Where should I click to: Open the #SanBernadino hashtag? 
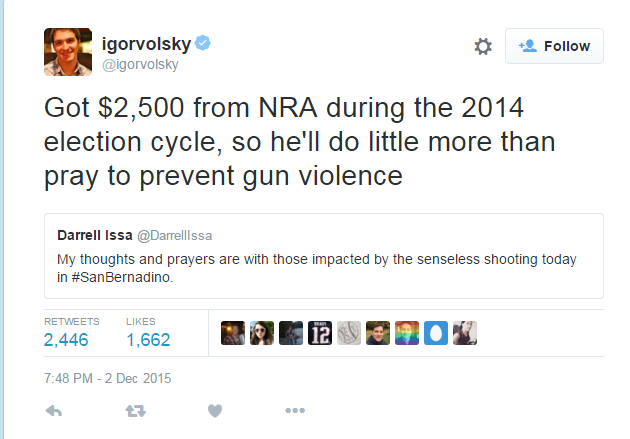(x=122, y=277)
